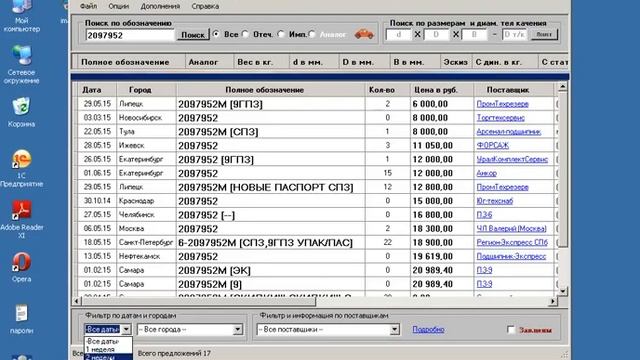
Task: Tick the Заявки checkbox
Action: click(x=511, y=329)
